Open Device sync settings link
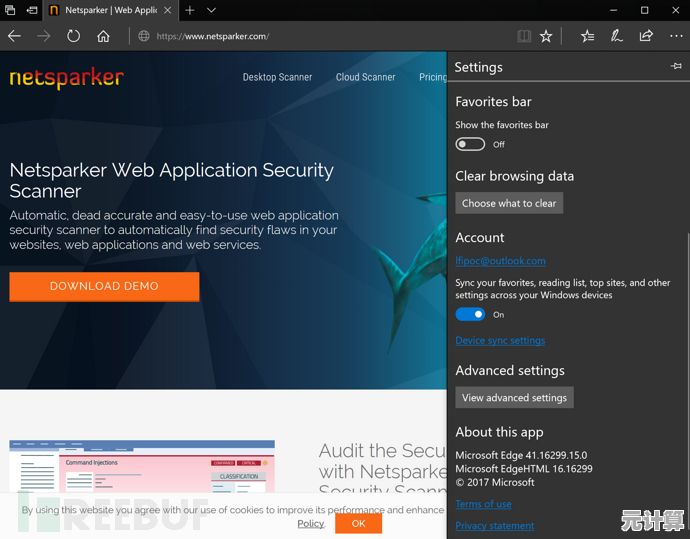The width and height of the screenshot is (690, 539). pos(500,341)
